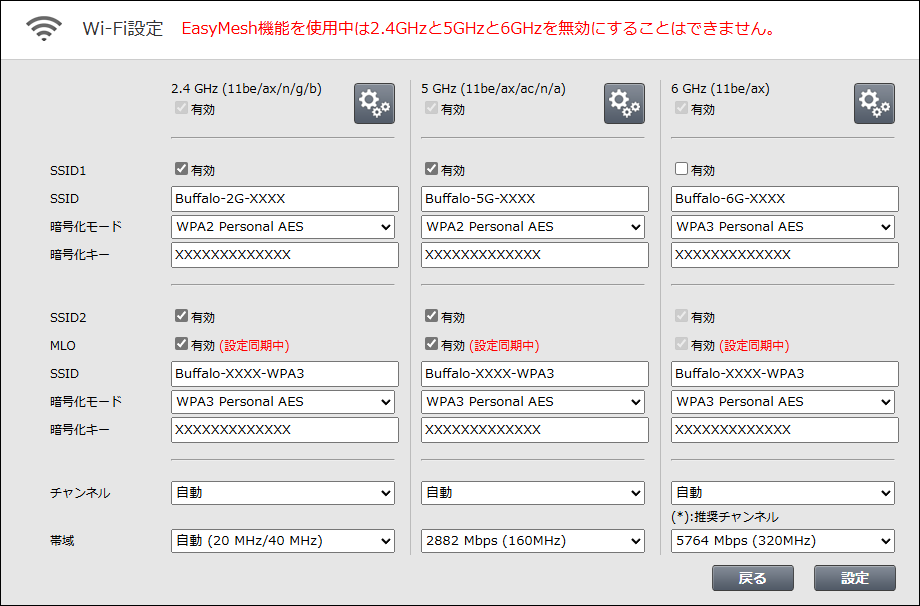
Task: Expand SSID2 encryption mode dropdown for 2.4 GHz
Action: (x=283, y=402)
